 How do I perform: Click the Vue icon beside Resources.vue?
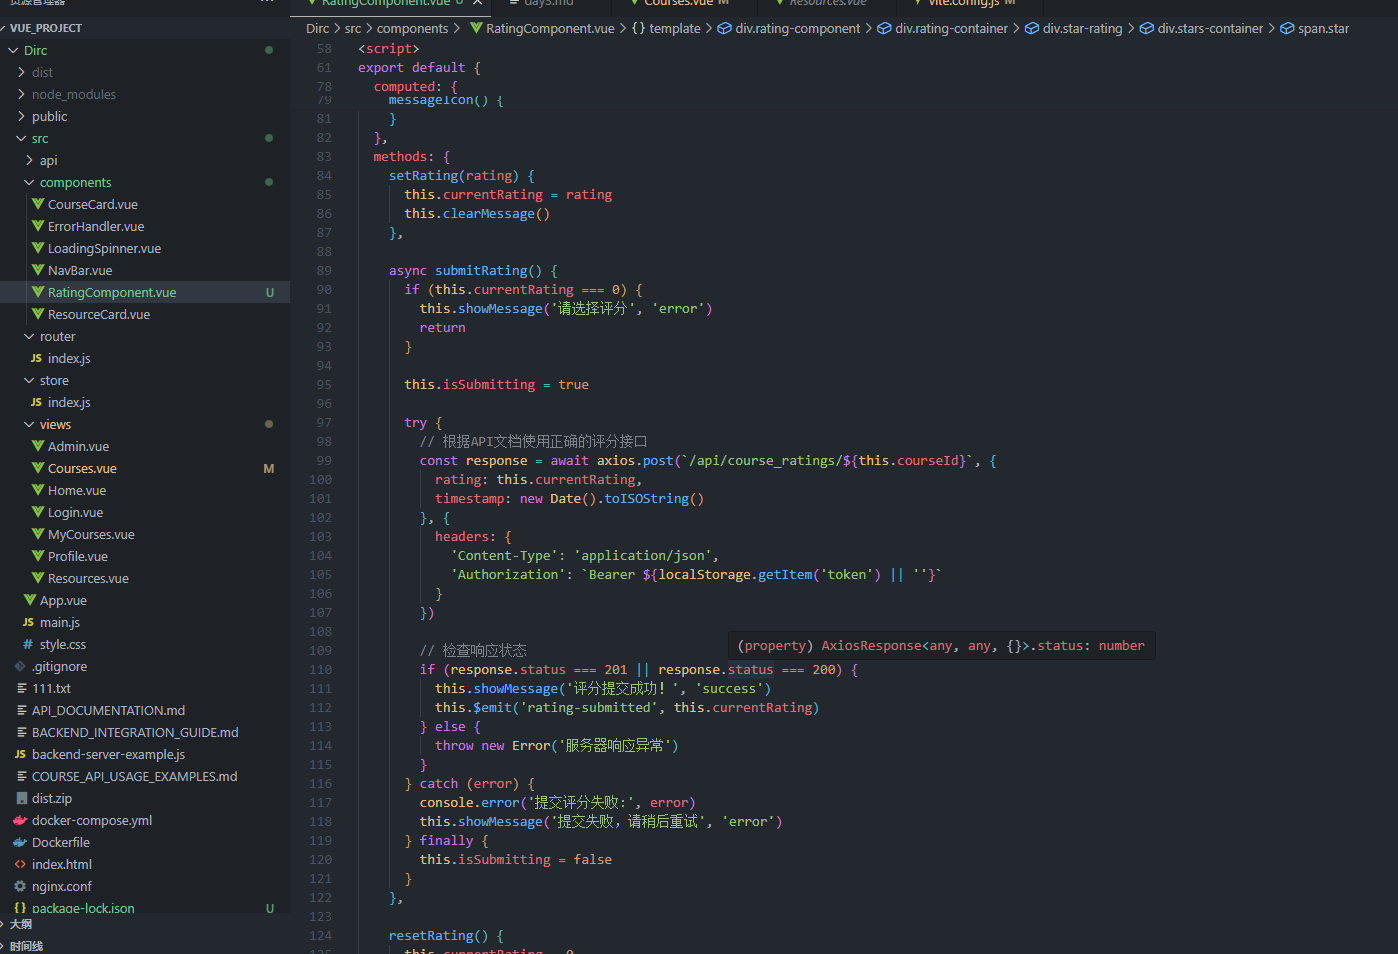[x=38, y=578]
